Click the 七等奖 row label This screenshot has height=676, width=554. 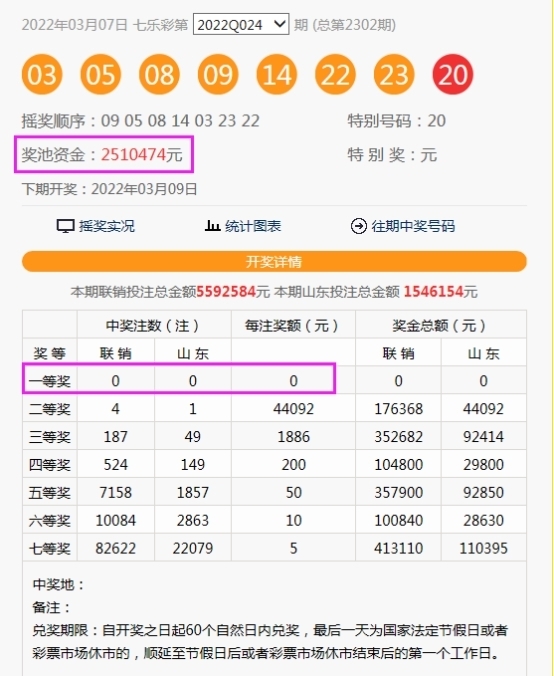[50, 548]
